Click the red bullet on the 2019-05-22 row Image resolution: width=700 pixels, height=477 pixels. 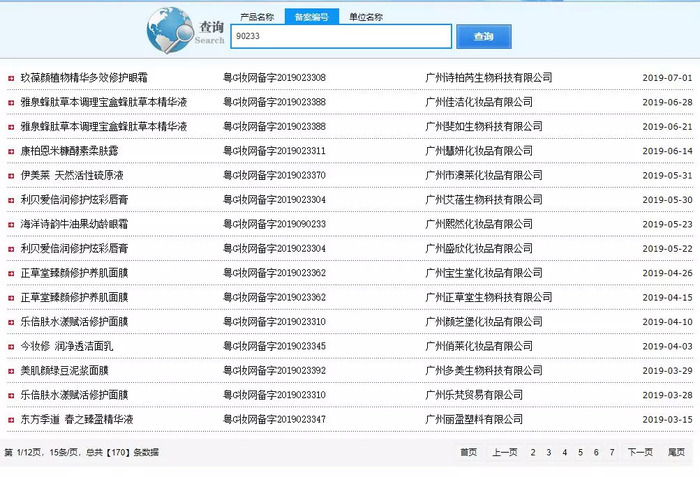click(11, 249)
